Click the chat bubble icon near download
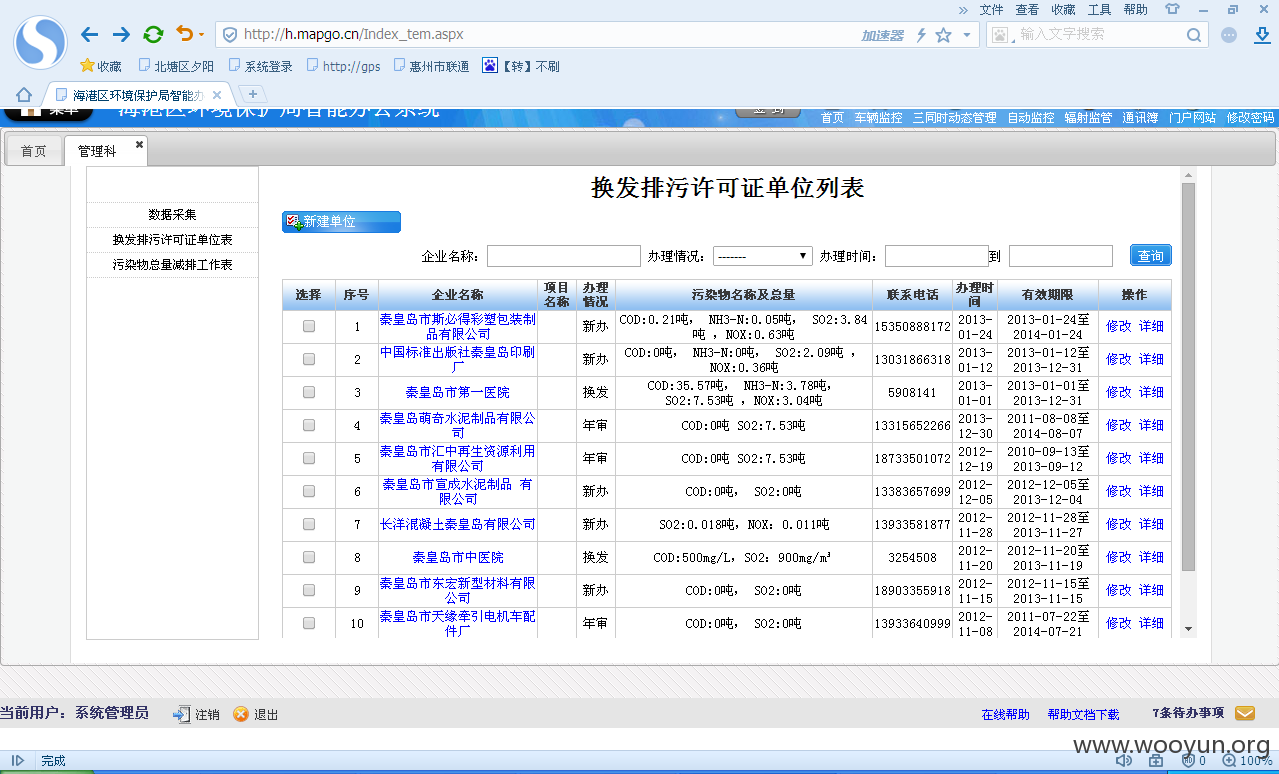Image resolution: width=1279 pixels, height=774 pixels. click(1230, 35)
